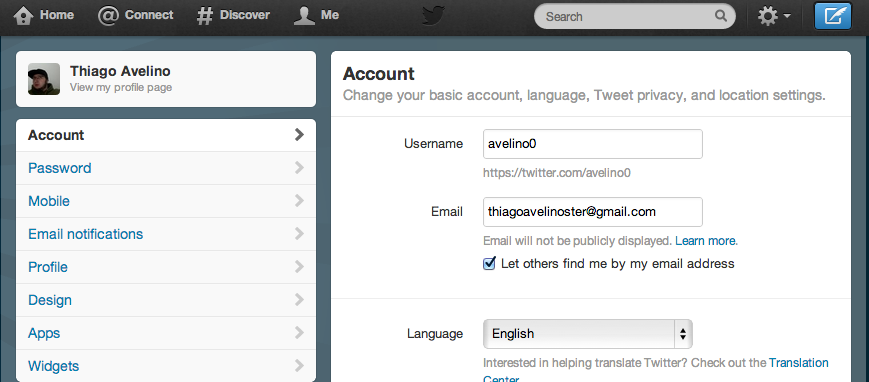869x382 pixels.
Task: Click View my profile page
Action: pyautogui.click(x=121, y=88)
